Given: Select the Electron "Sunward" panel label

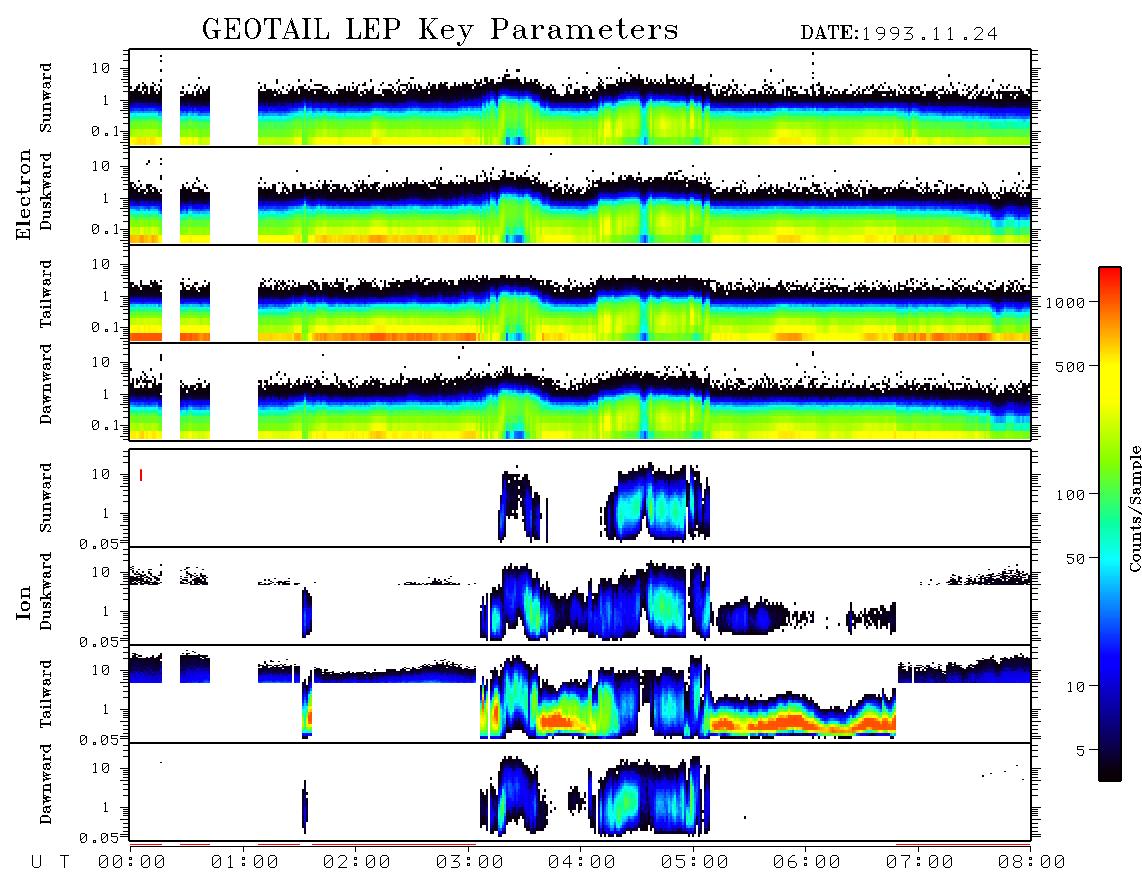Looking at the screenshot, I should 46,97.
